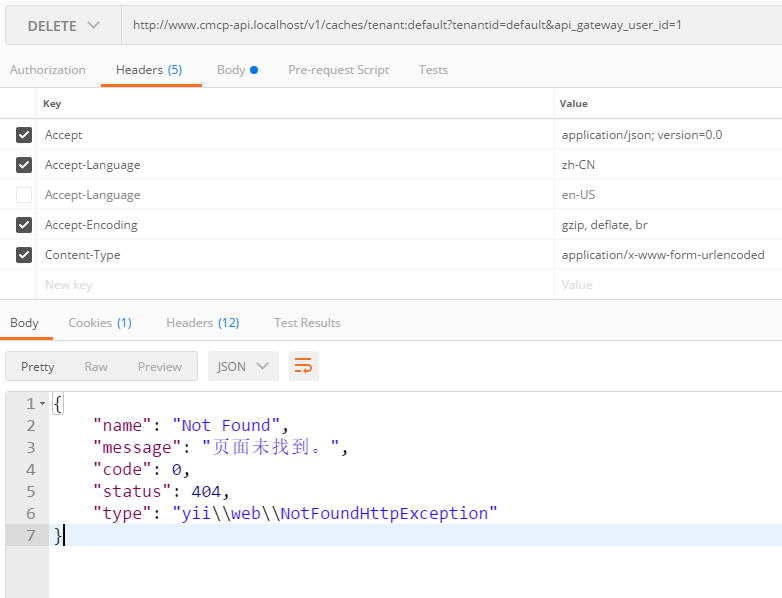Collapse JSON object fold arrow on line 1
The height and width of the screenshot is (598, 782).
pyautogui.click(x=42, y=404)
